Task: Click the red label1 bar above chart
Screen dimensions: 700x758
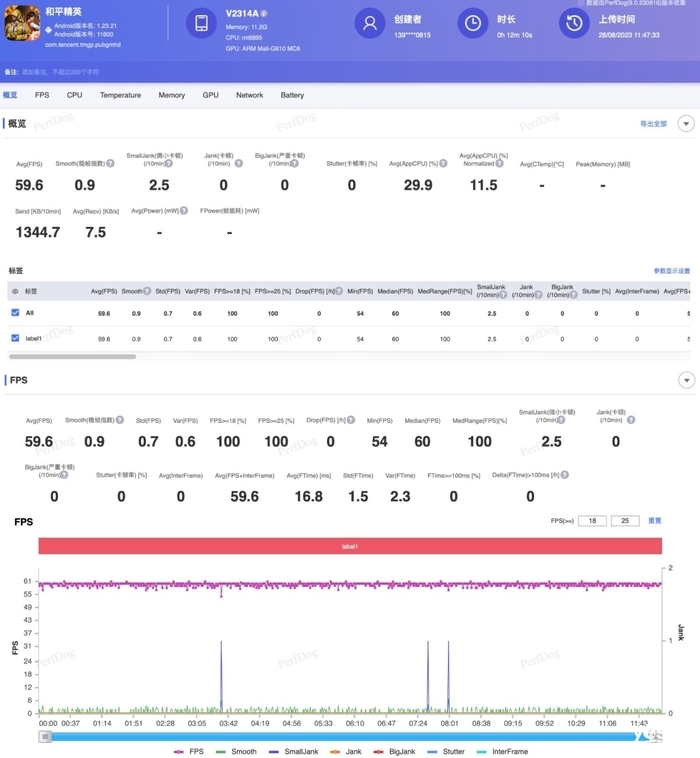Action: (x=350, y=546)
